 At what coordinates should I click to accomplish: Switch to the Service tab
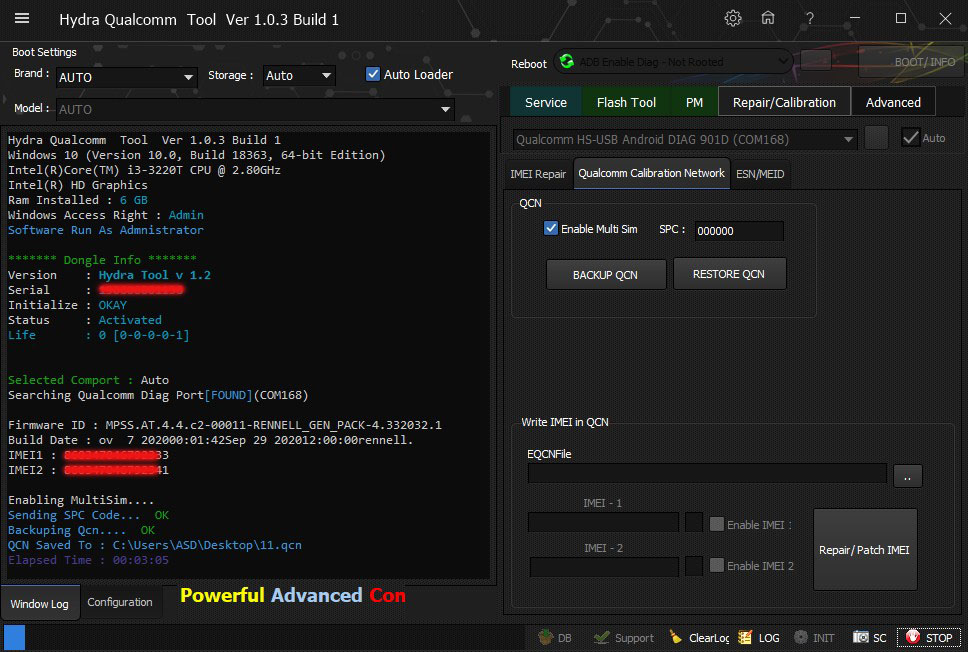click(x=546, y=102)
